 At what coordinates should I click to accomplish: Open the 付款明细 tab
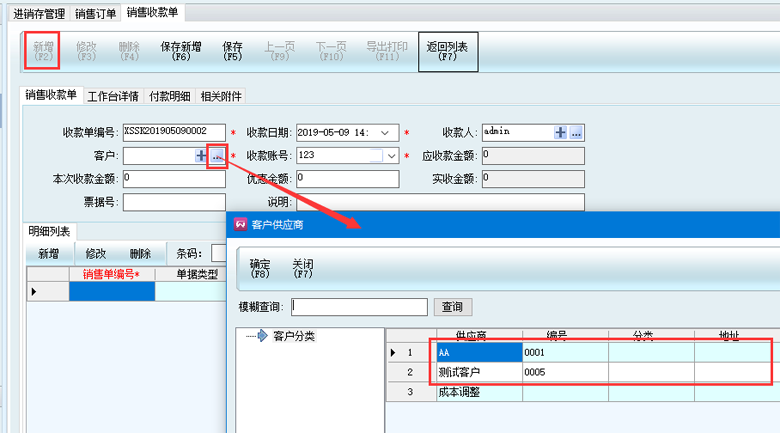(x=169, y=97)
